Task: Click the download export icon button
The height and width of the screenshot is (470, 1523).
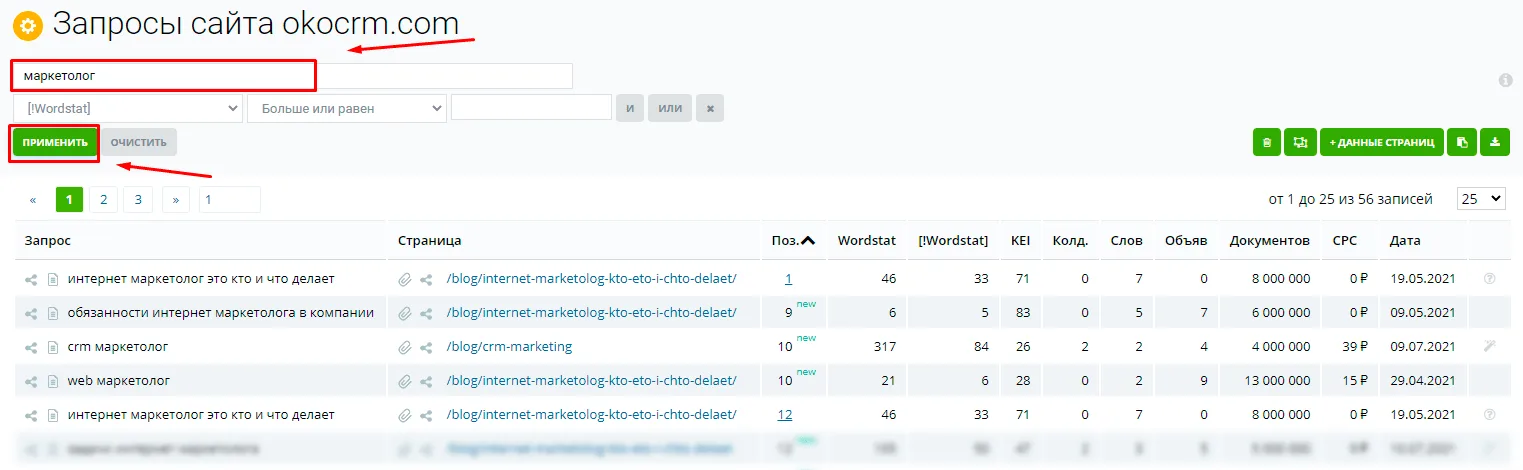Action: pos(1495,142)
